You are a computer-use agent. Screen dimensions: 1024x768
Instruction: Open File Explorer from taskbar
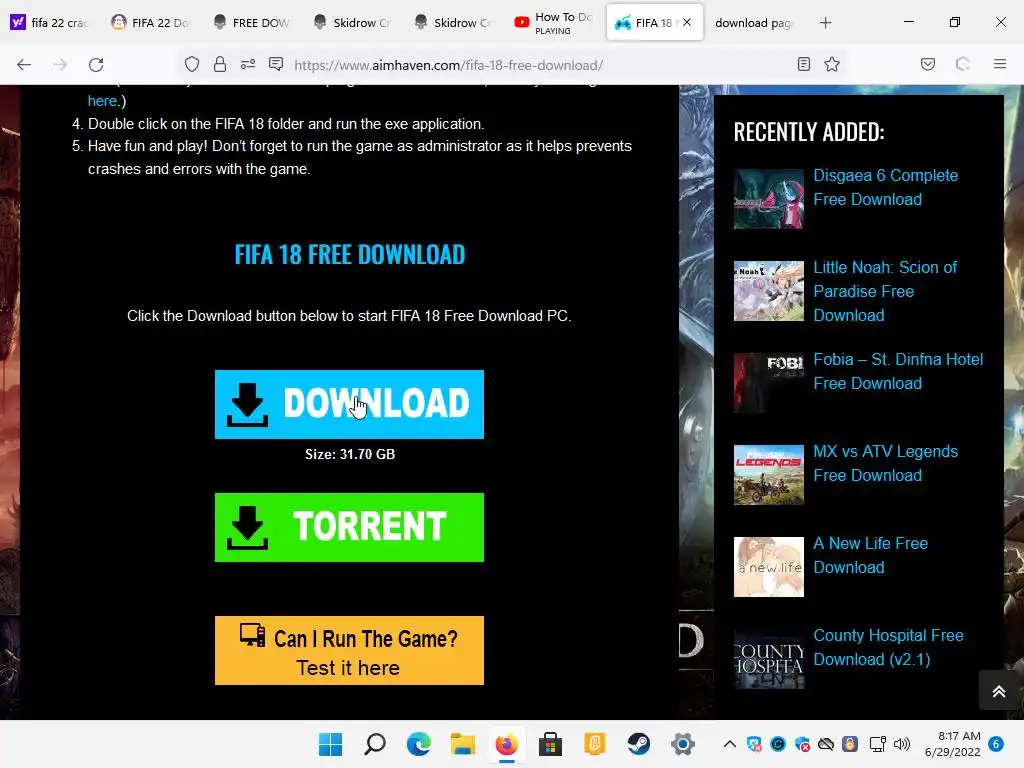(x=462, y=744)
